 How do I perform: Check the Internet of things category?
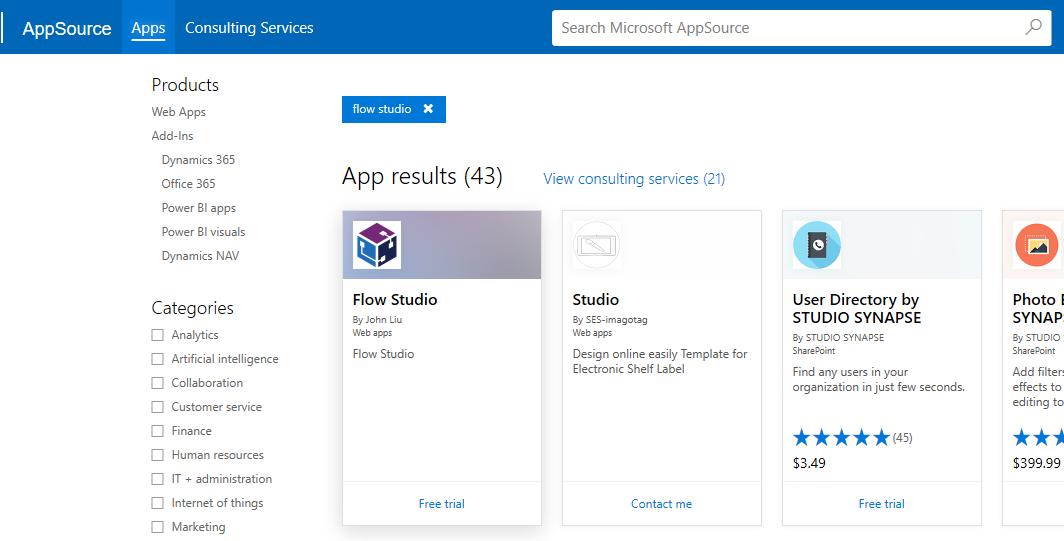click(x=157, y=503)
